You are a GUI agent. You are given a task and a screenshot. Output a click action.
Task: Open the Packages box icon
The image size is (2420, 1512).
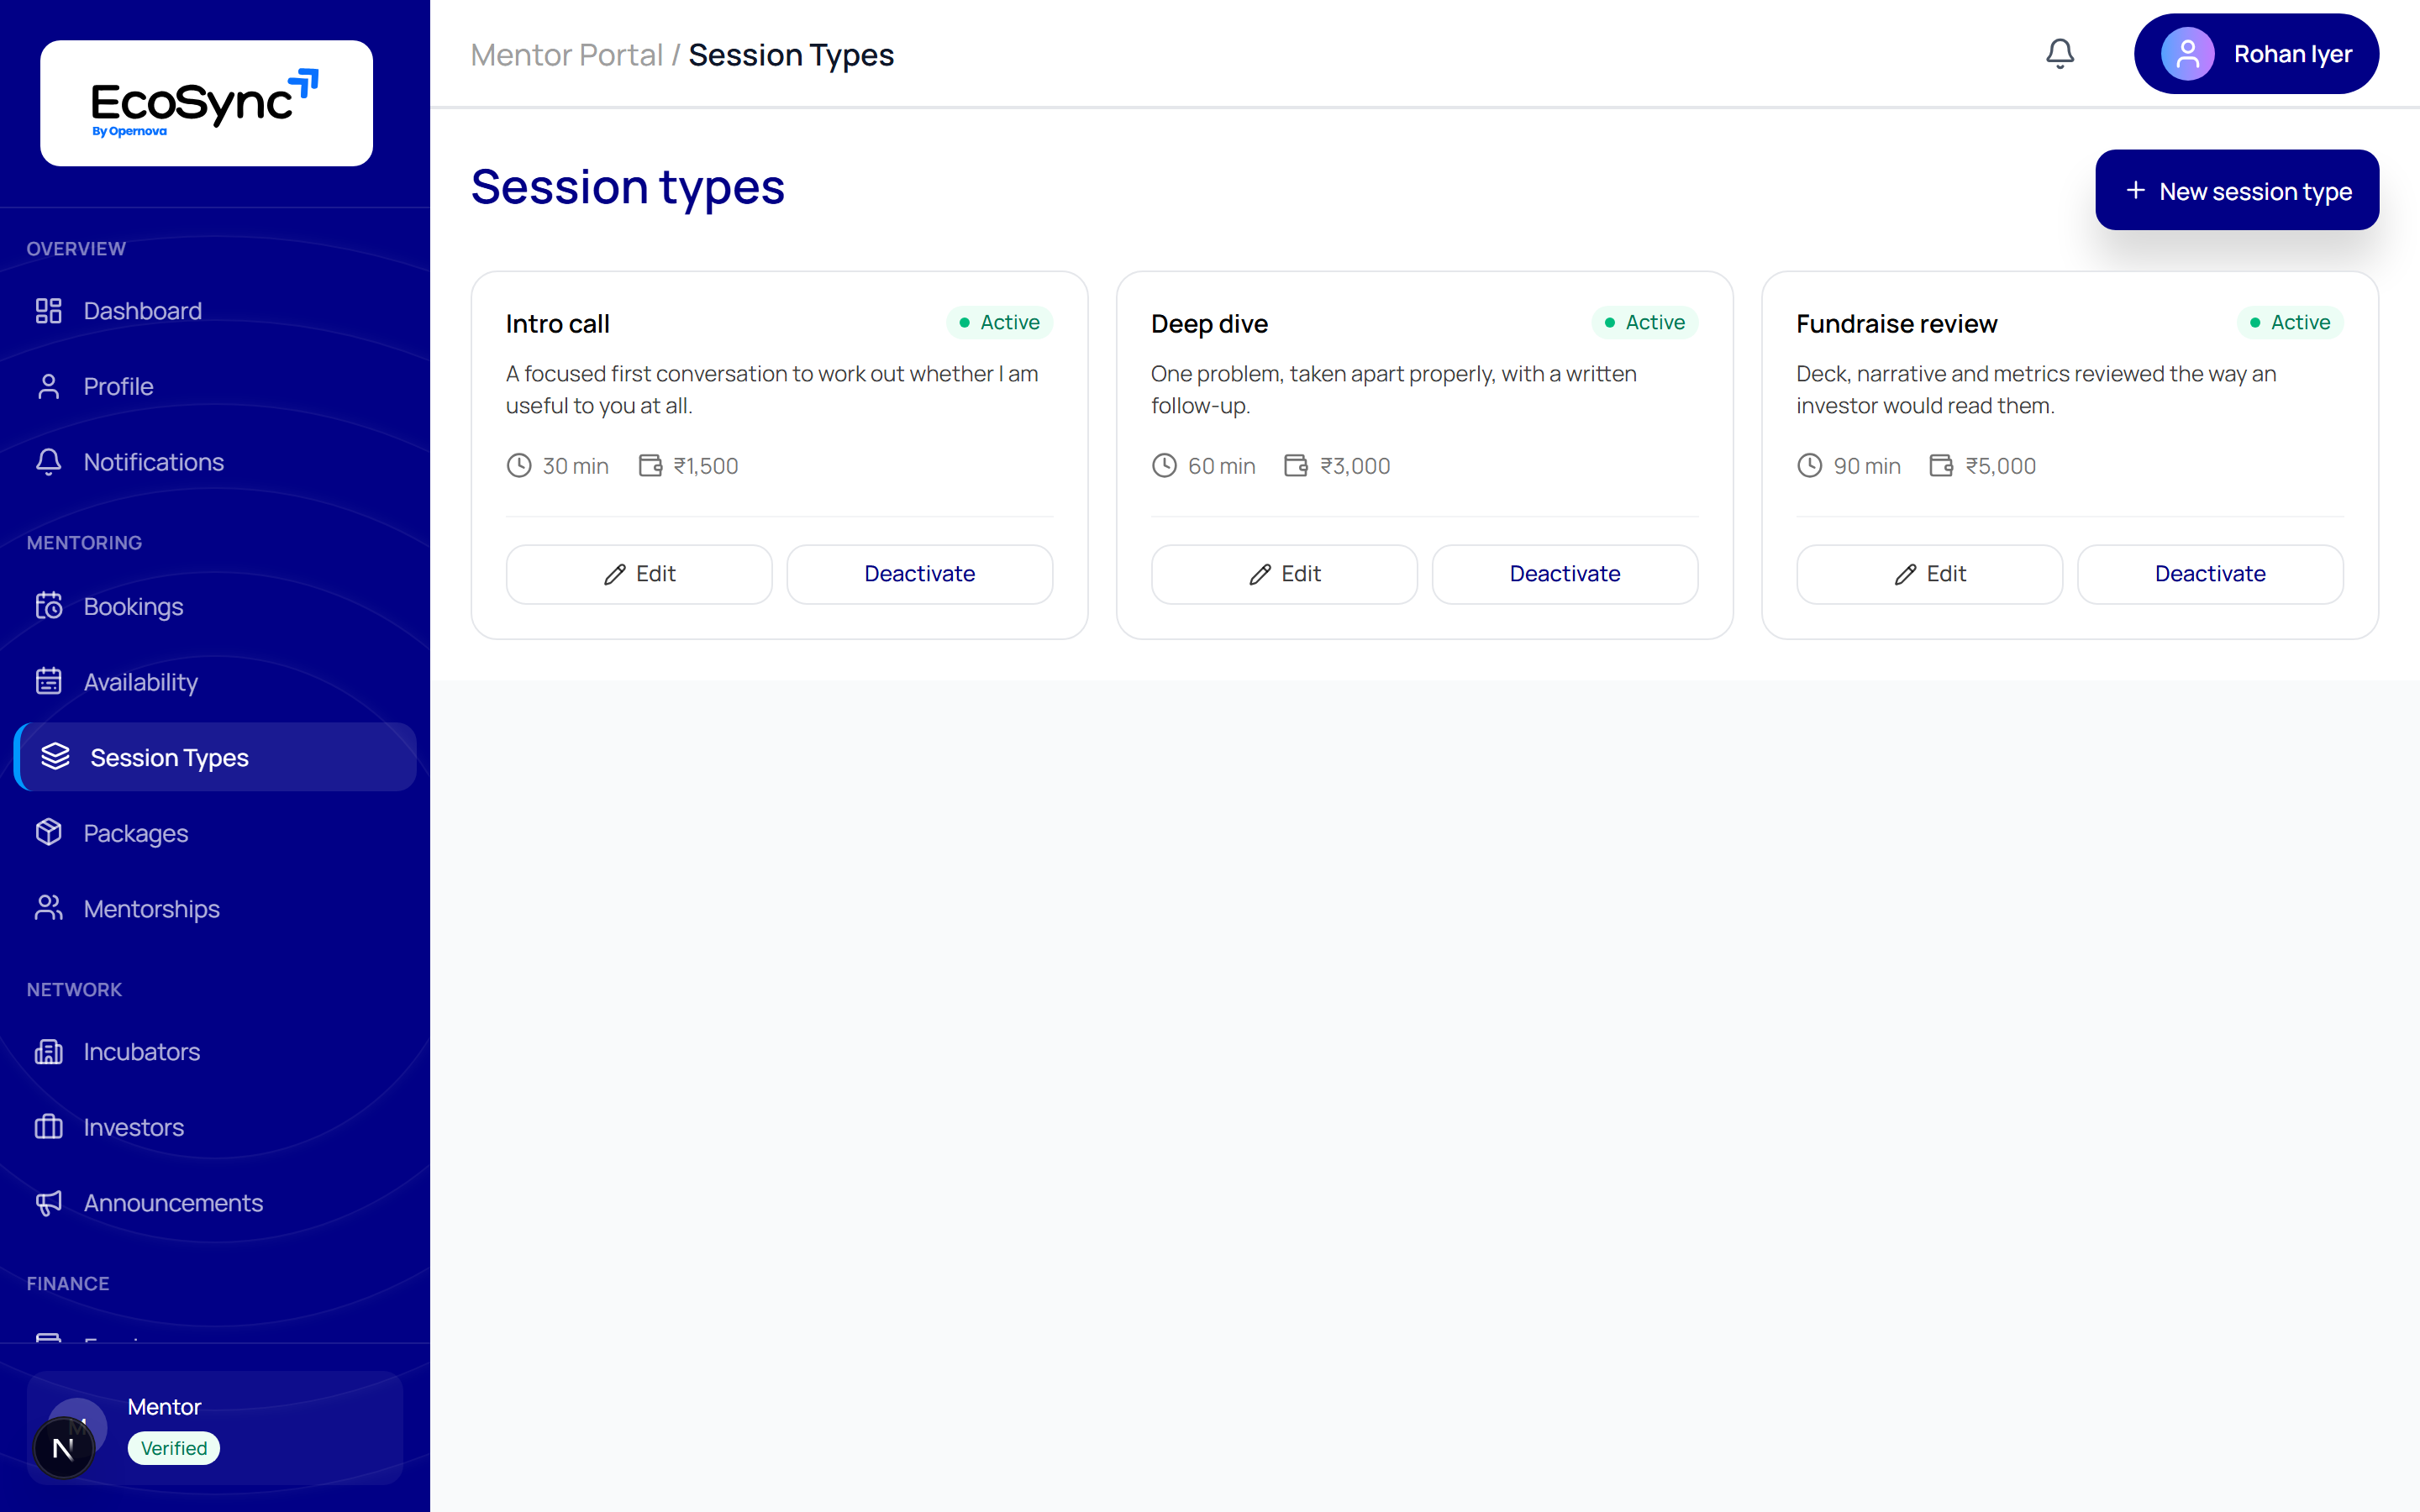(48, 833)
